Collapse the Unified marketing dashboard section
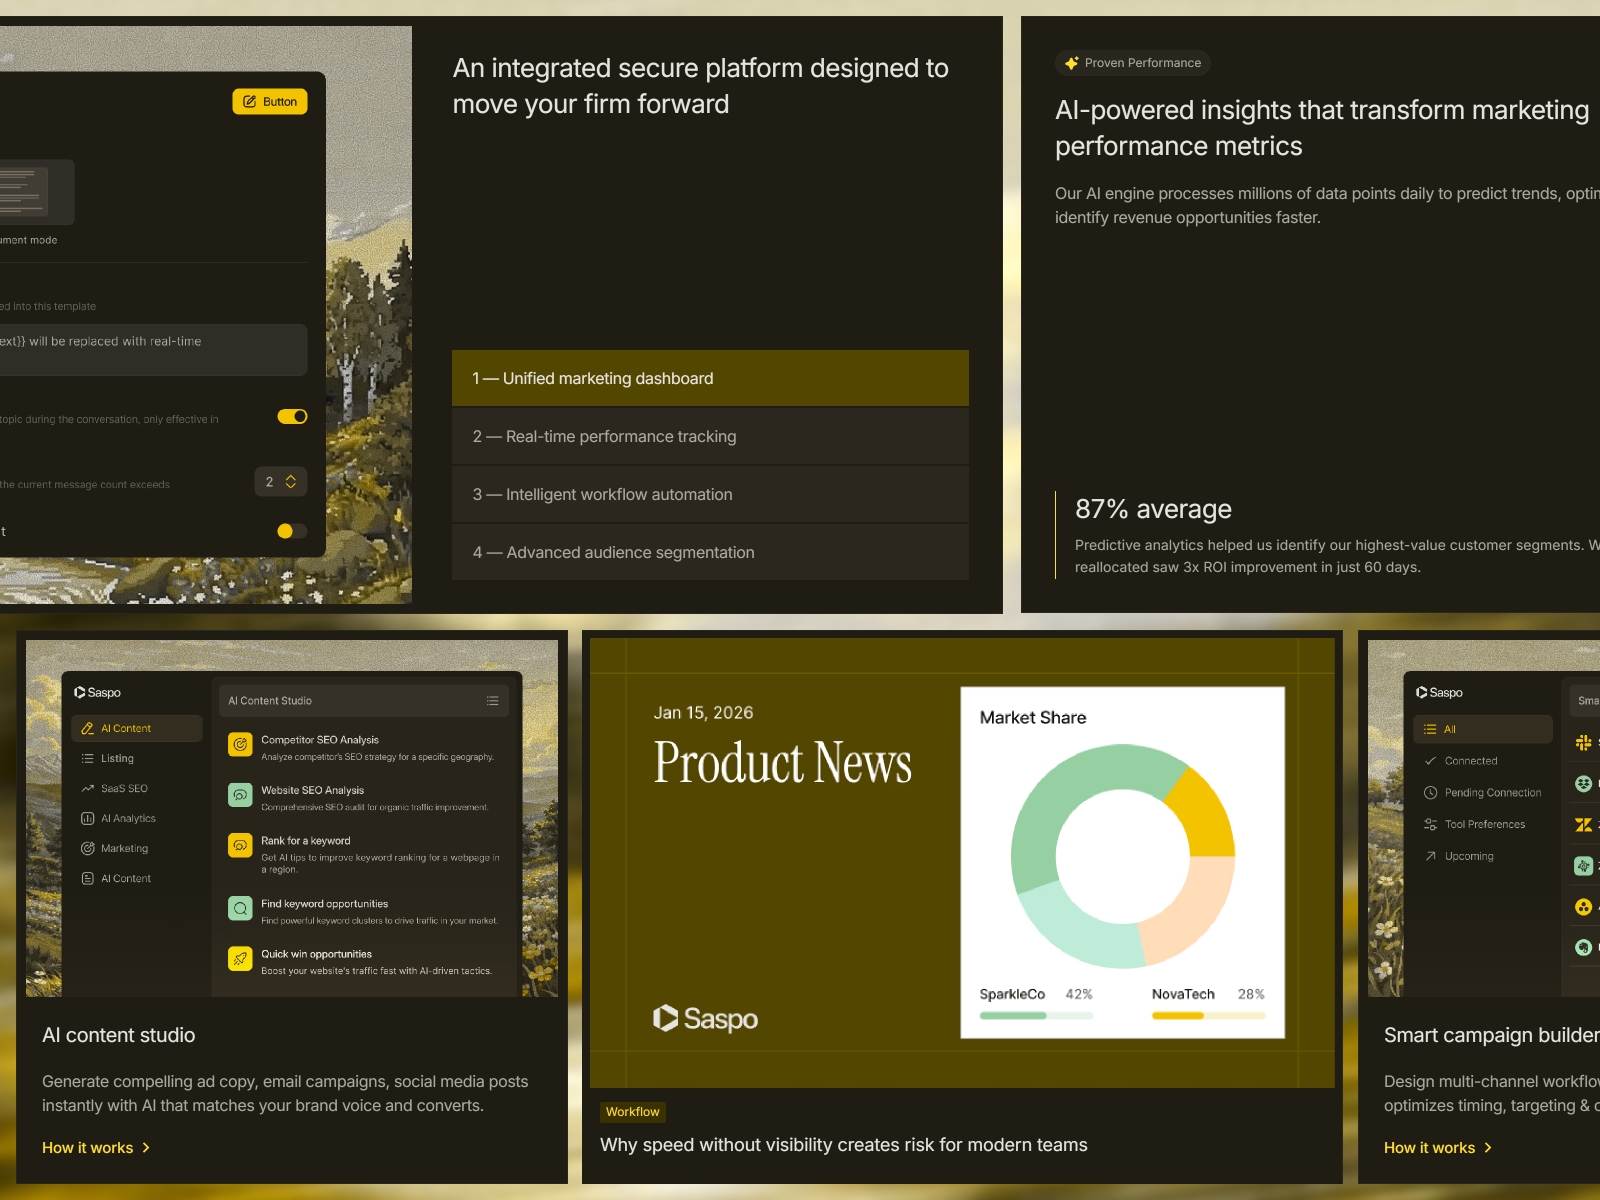The image size is (1600, 1200). click(710, 378)
